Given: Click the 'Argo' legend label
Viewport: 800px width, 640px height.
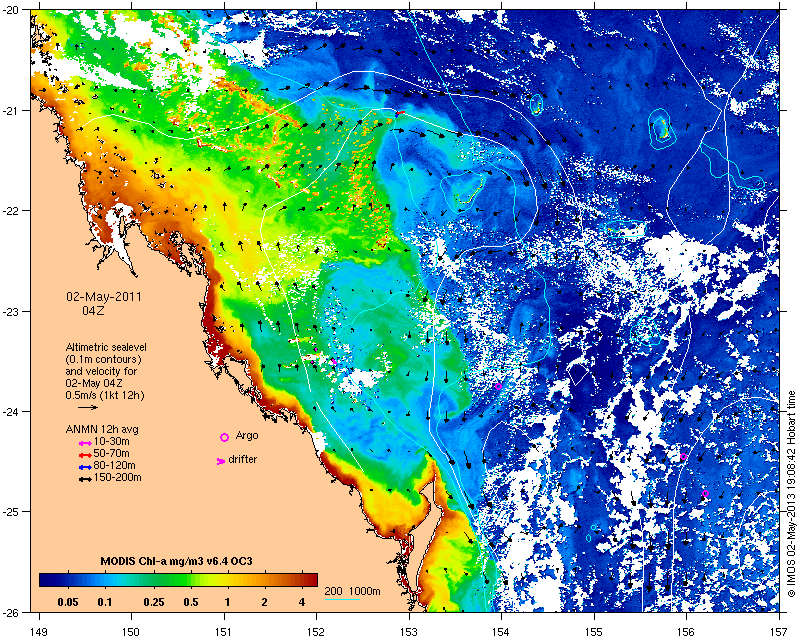Looking at the screenshot, I should tap(247, 435).
